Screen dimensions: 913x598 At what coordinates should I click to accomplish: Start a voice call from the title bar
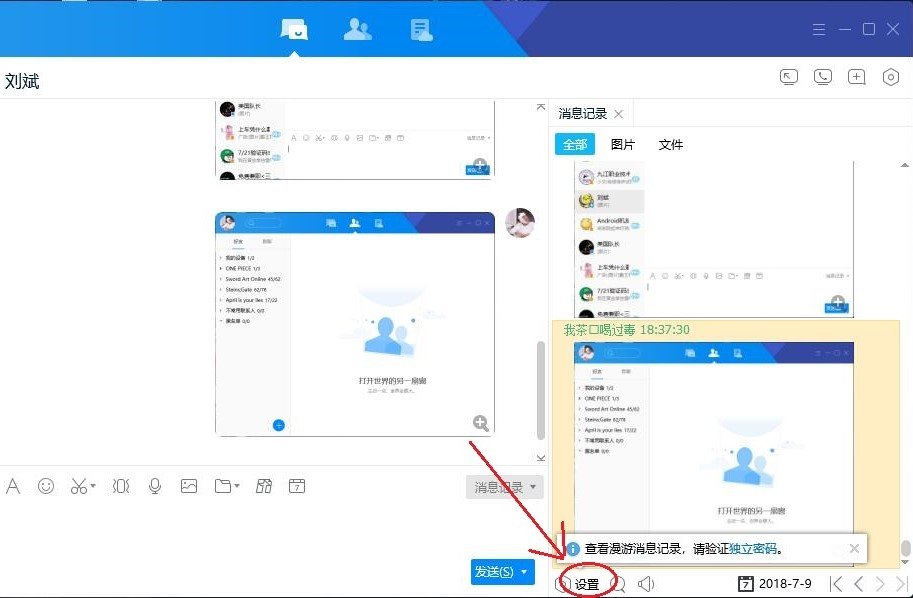(822, 77)
